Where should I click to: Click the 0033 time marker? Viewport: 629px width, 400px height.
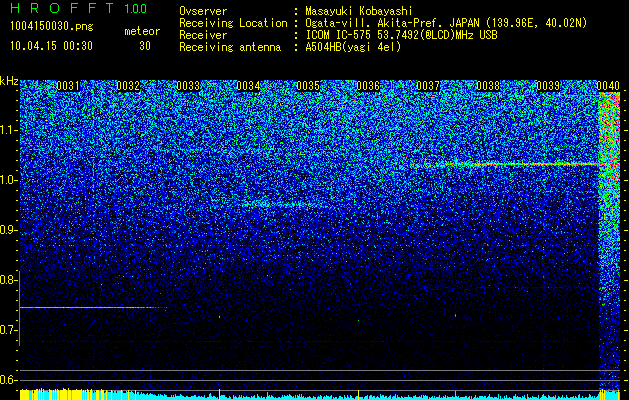[x=188, y=86]
